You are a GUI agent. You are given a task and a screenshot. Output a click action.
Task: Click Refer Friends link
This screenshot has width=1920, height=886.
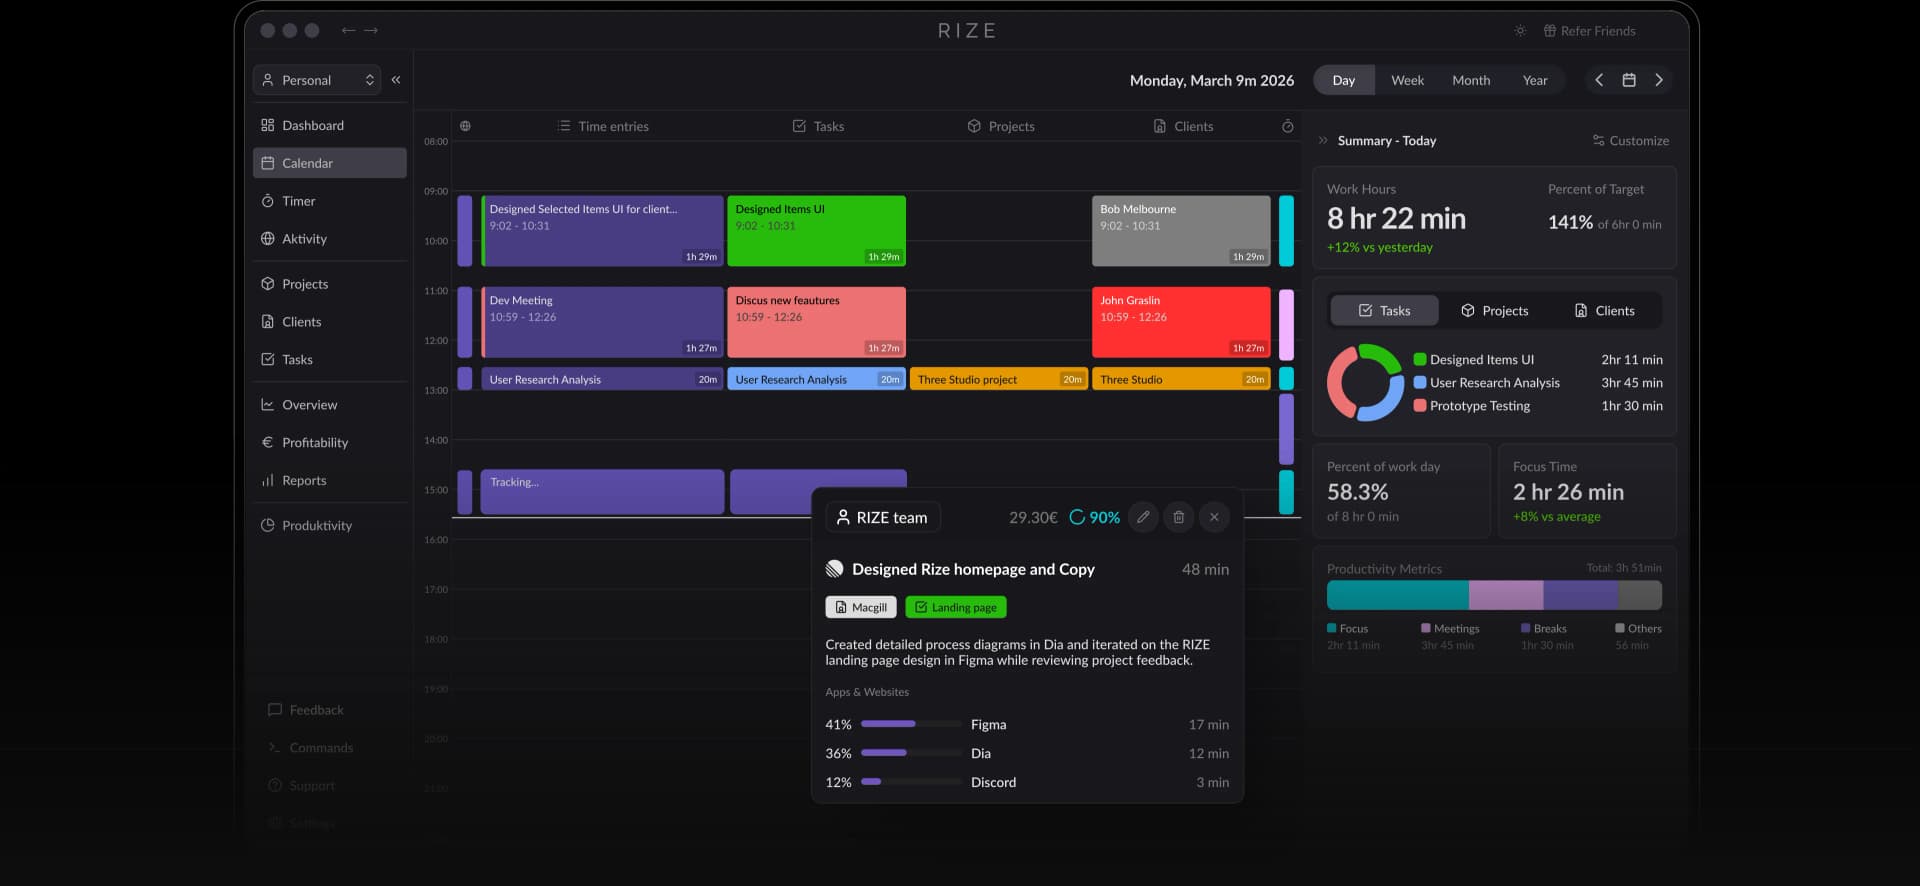pos(1589,31)
